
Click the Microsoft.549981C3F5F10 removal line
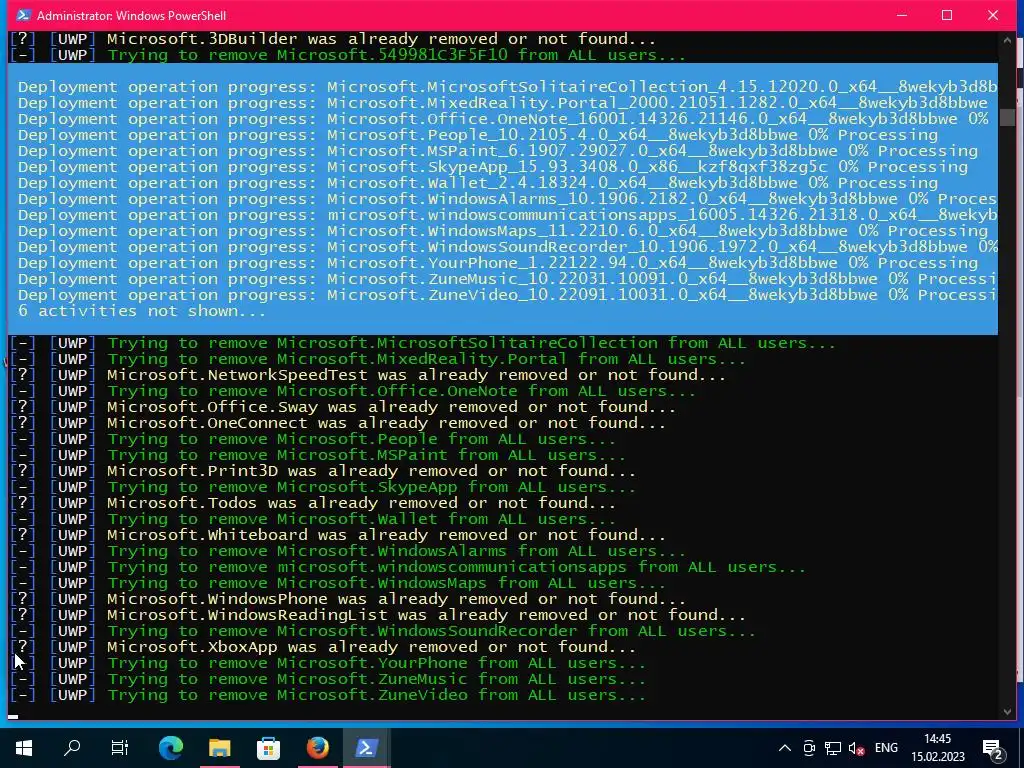[347, 55]
